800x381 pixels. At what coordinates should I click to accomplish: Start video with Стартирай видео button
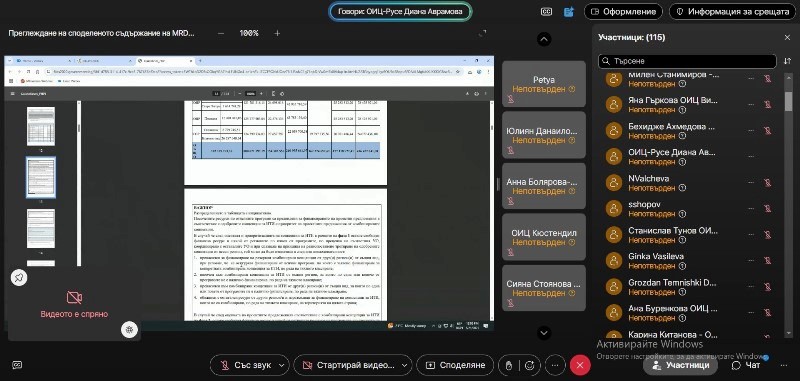coord(347,365)
